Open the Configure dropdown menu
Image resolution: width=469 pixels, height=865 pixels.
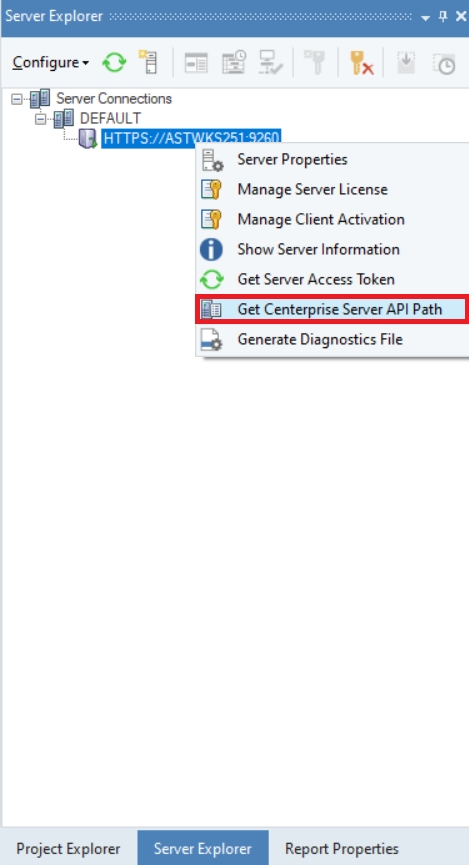point(51,62)
